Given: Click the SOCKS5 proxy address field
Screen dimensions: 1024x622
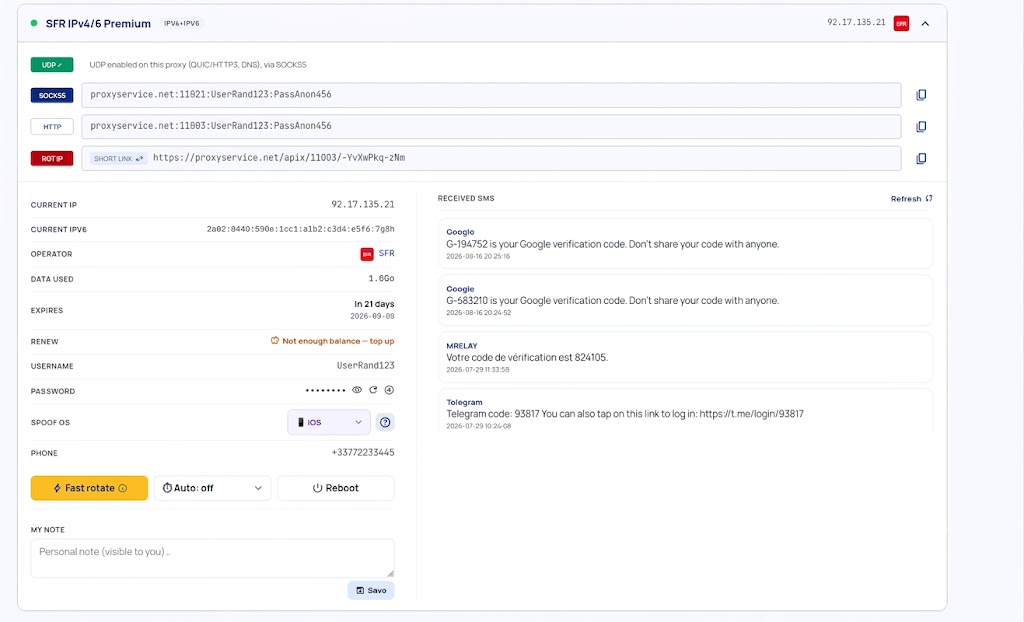Looking at the screenshot, I should pos(491,95).
